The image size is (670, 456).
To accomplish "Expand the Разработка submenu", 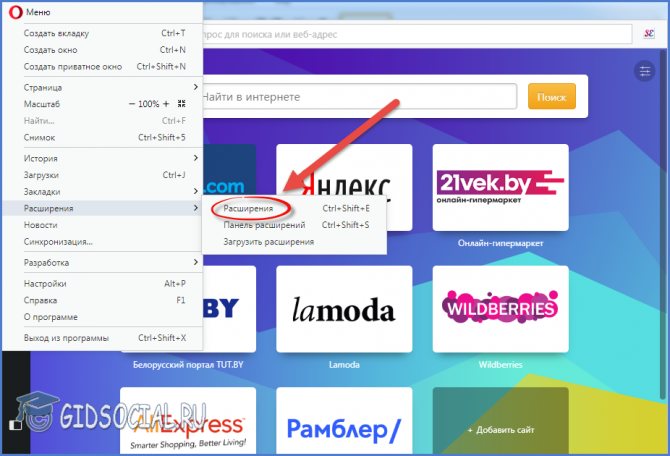I will coord(103,262).
